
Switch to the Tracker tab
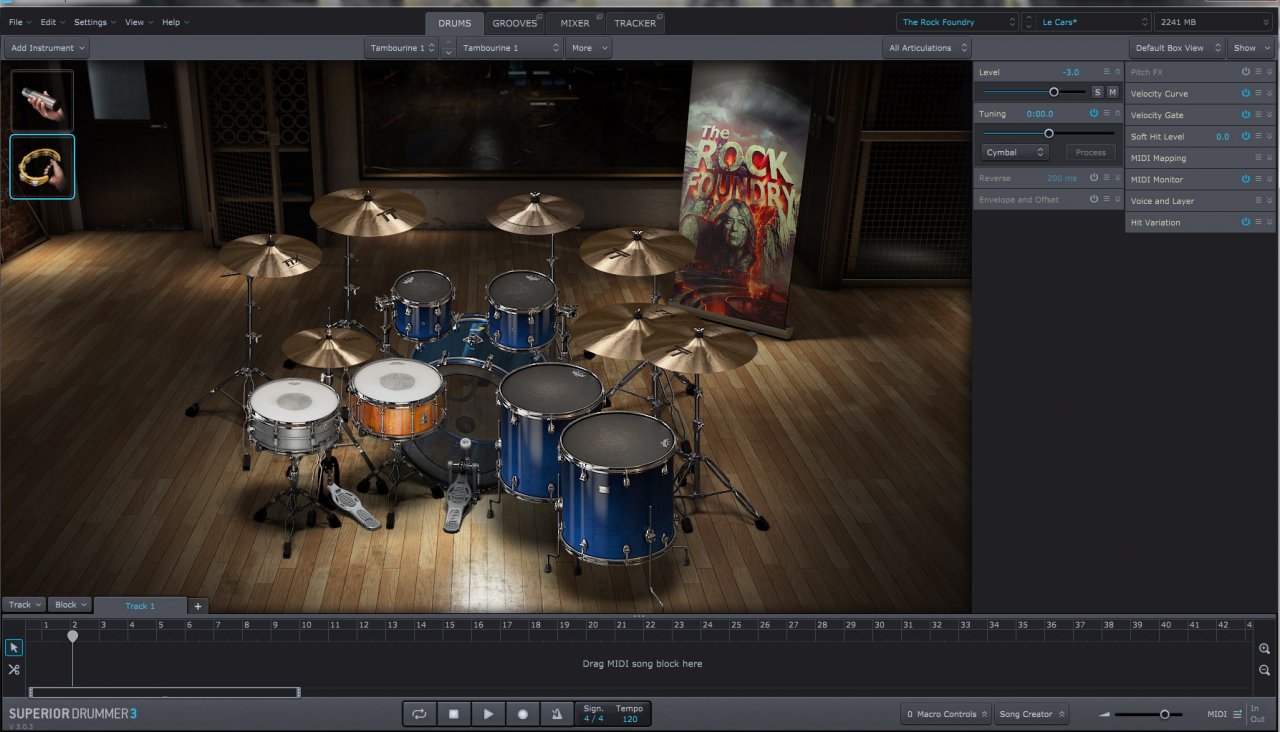tap(635, 23)
